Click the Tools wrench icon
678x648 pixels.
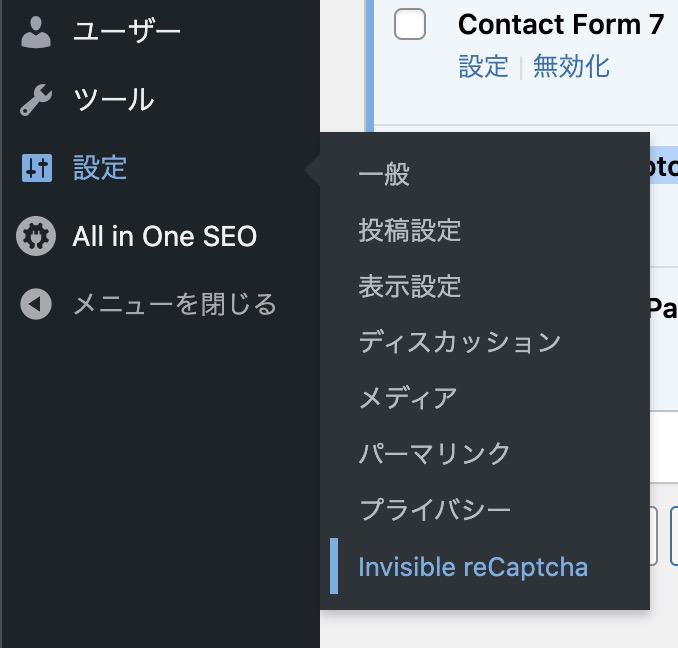point(36,100)
